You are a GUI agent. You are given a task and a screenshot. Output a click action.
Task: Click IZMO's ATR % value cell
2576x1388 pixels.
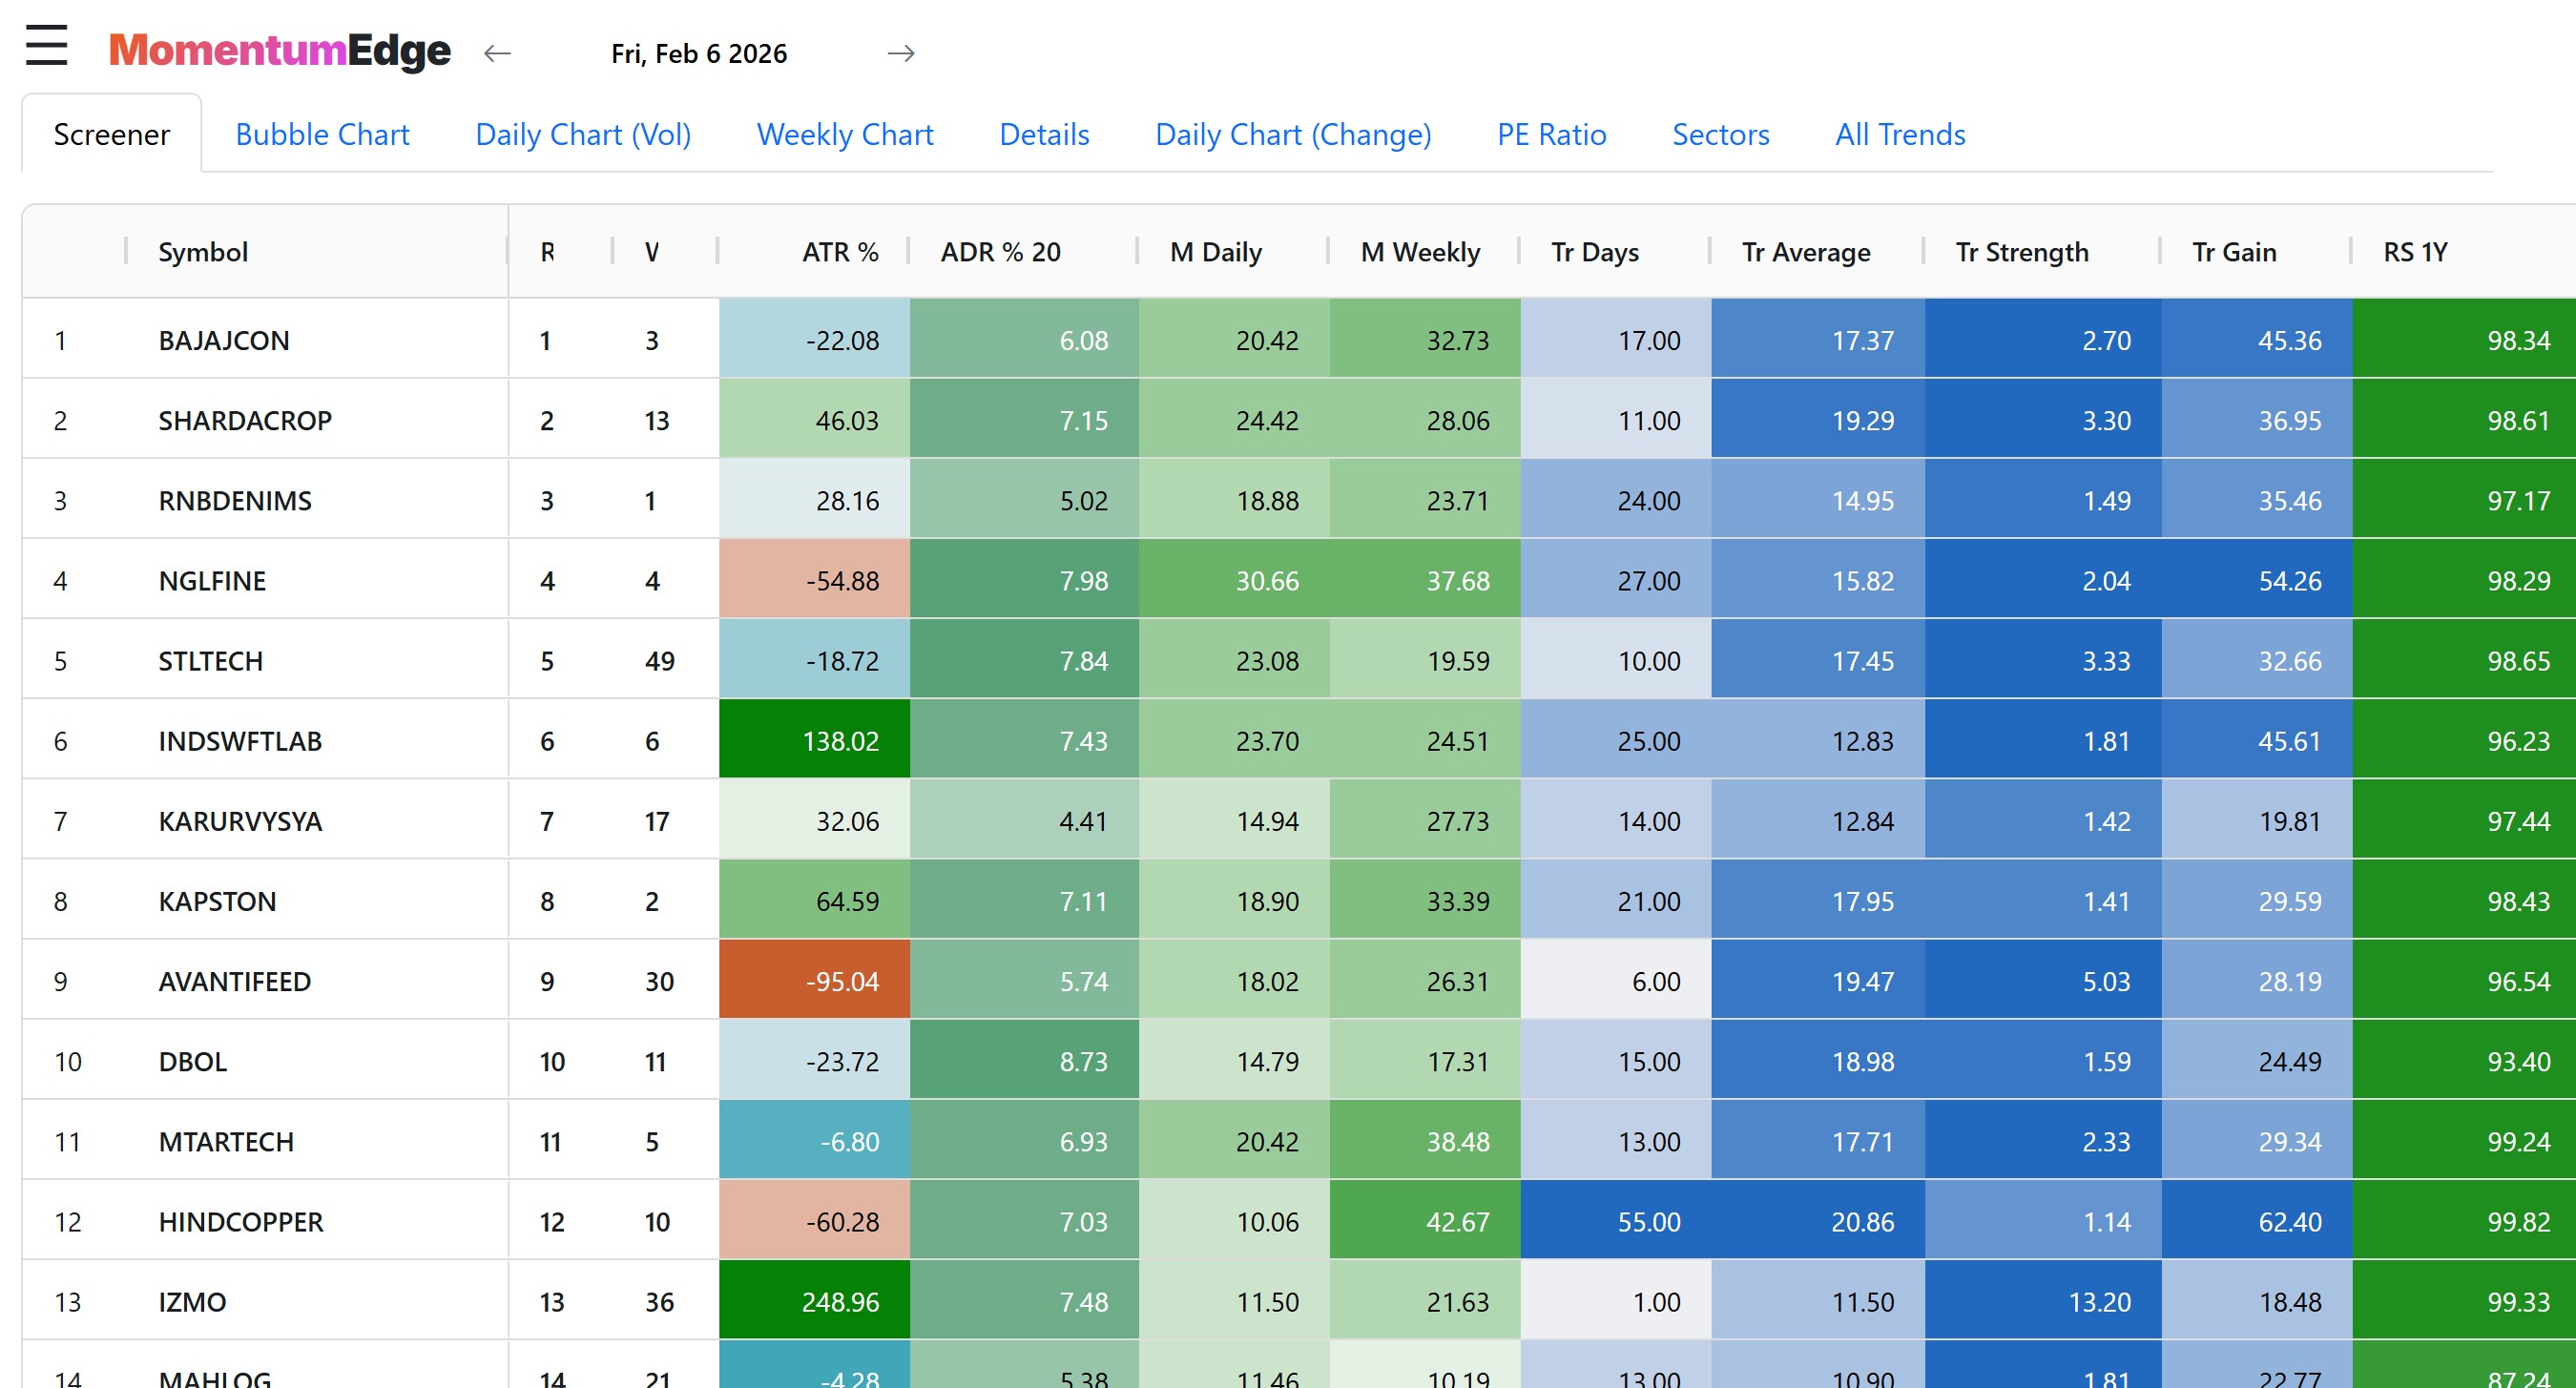coord(840,1301)
